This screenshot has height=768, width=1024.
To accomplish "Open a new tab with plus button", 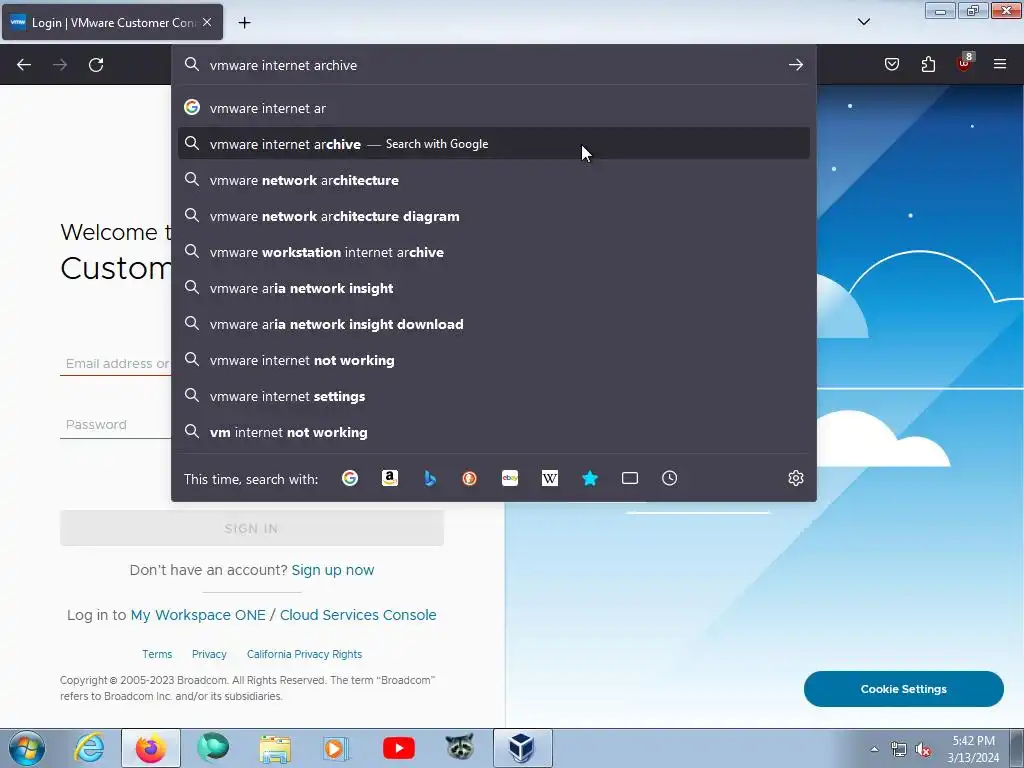I will tap(244, 23).
